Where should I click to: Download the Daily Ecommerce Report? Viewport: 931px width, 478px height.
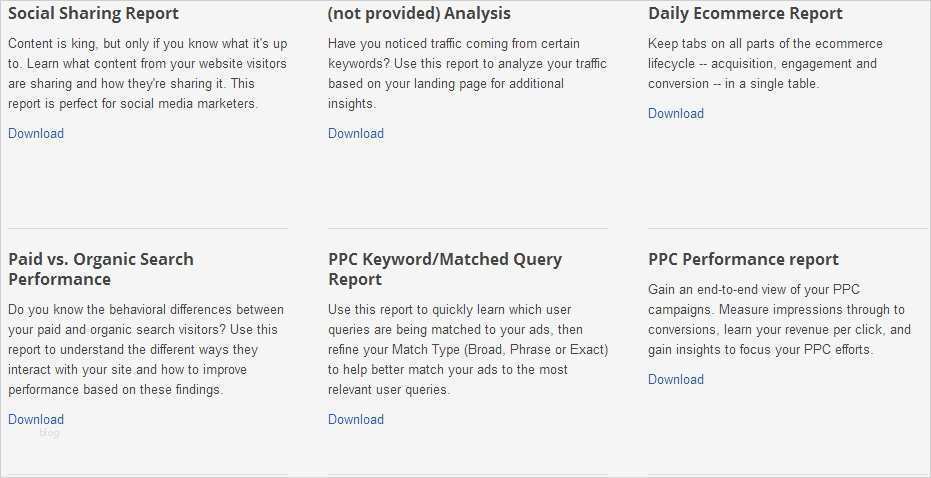point(676,113)
